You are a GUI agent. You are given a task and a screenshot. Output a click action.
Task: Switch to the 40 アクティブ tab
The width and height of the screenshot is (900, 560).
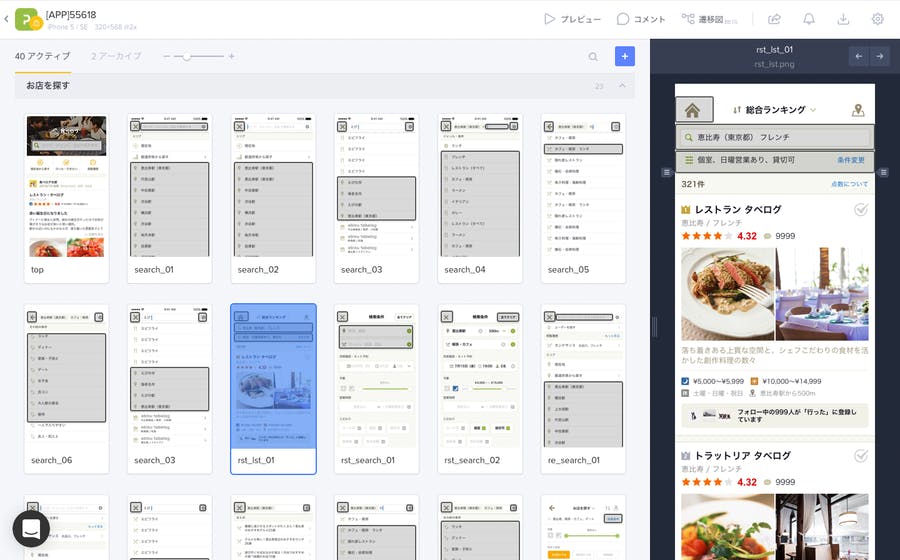42,56
